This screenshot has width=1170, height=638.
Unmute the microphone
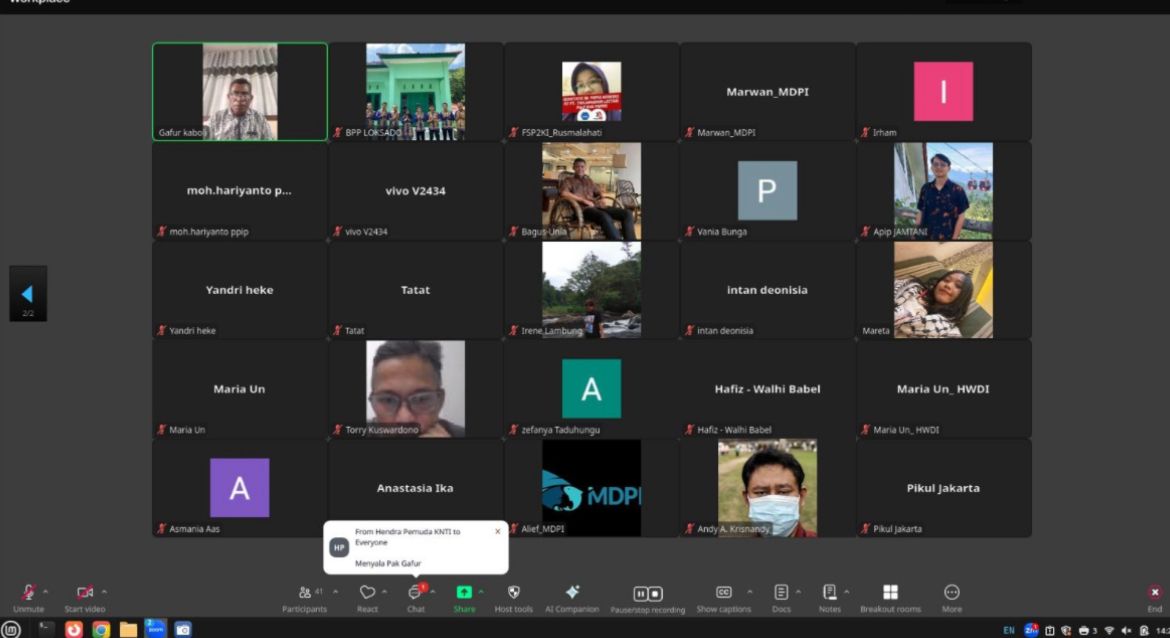pyautogui.click(x=28, y=593)
